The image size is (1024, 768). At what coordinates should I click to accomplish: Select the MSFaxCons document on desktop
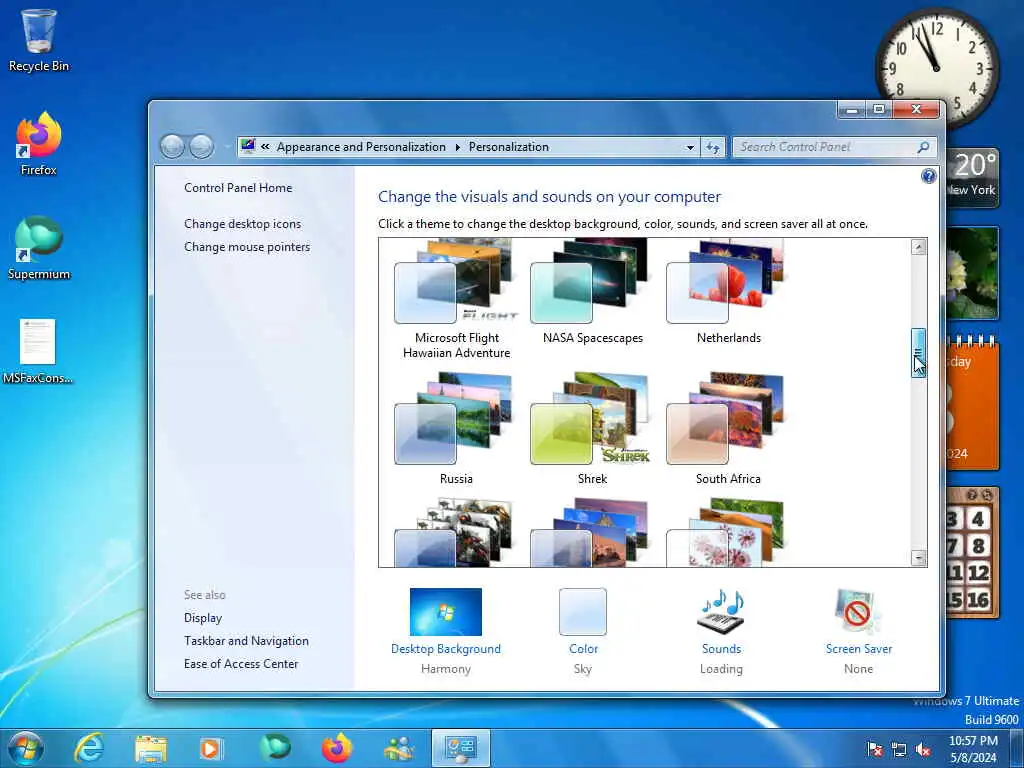coord(38,351)
